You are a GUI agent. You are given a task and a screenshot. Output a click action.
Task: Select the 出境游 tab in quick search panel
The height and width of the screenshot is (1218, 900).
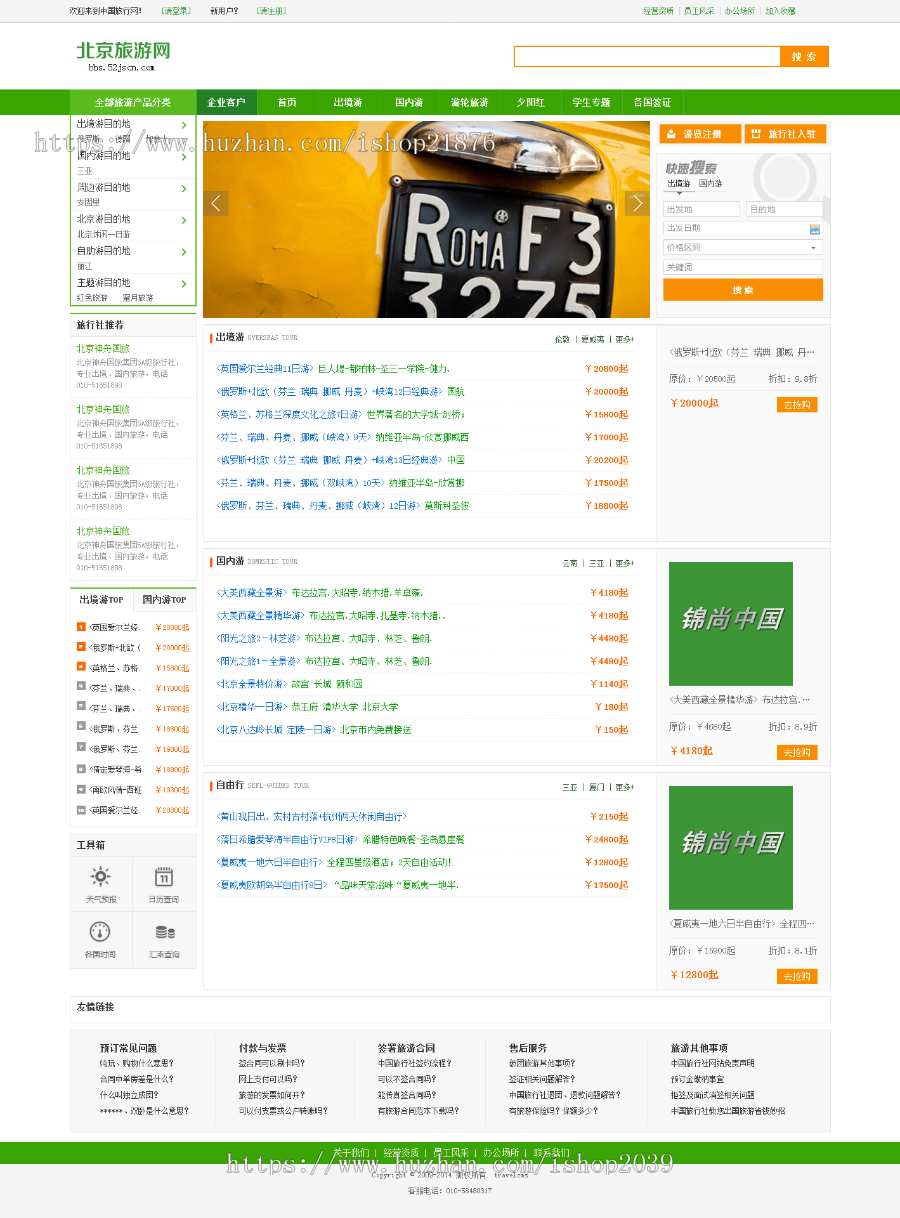[x=680, y=182]
